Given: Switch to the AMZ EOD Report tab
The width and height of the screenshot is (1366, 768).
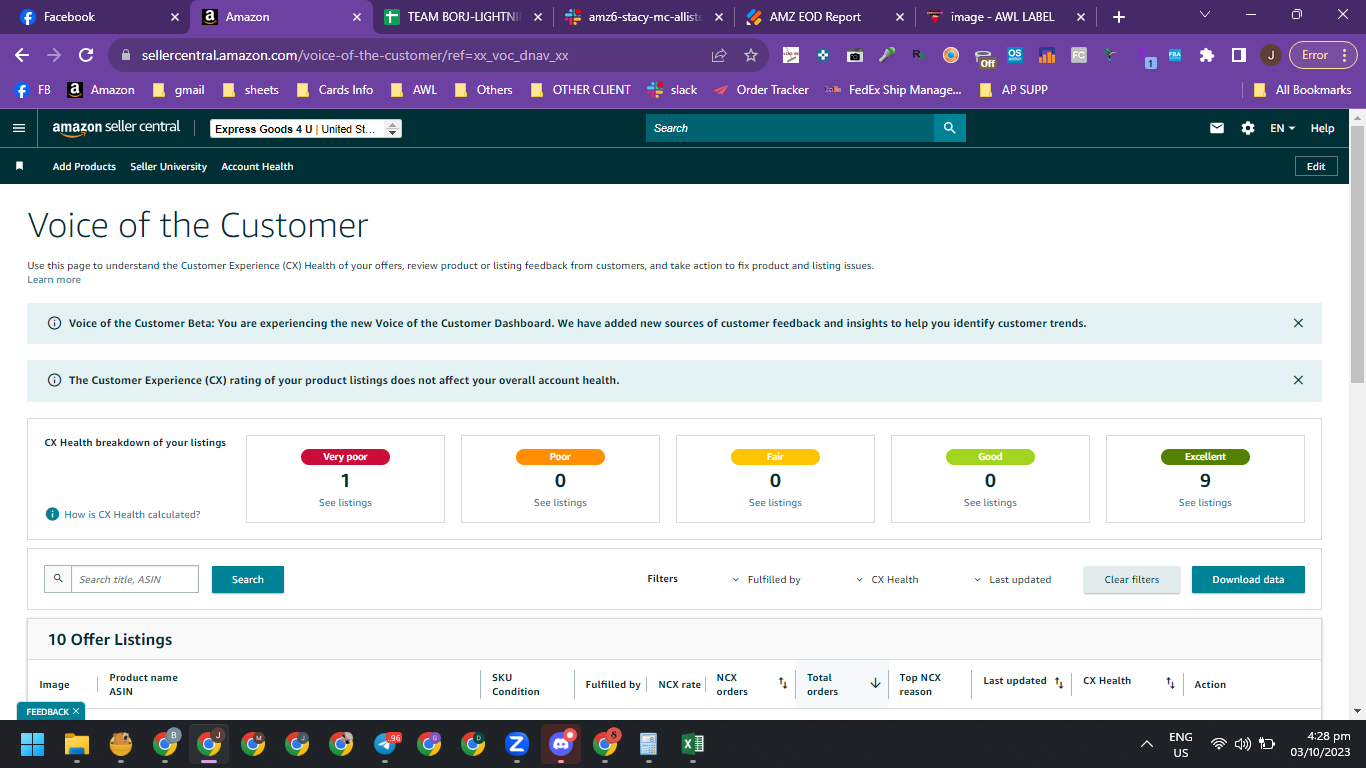Looking at the screenshot, I should 824,17.
